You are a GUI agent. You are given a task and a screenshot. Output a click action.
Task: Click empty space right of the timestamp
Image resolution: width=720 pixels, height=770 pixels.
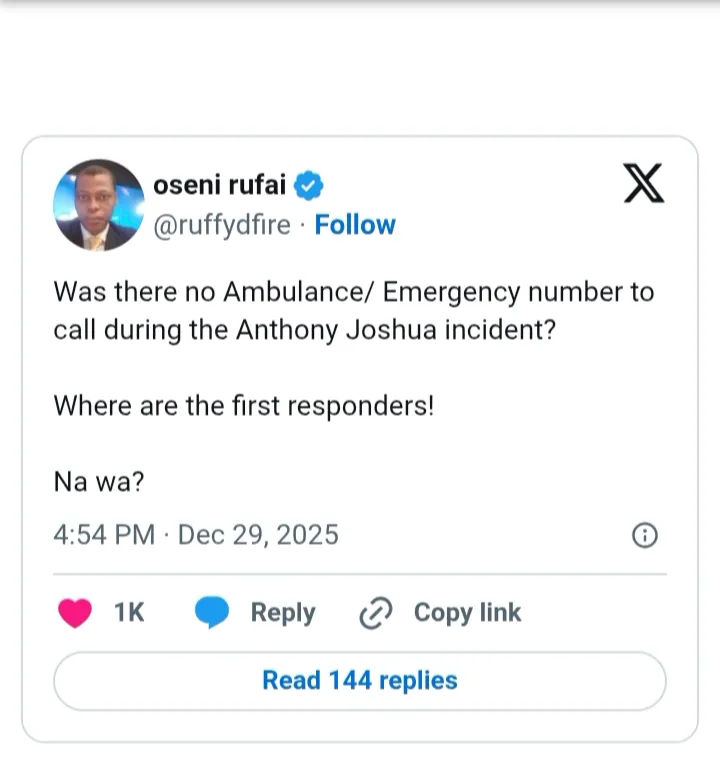pos(480,536)
